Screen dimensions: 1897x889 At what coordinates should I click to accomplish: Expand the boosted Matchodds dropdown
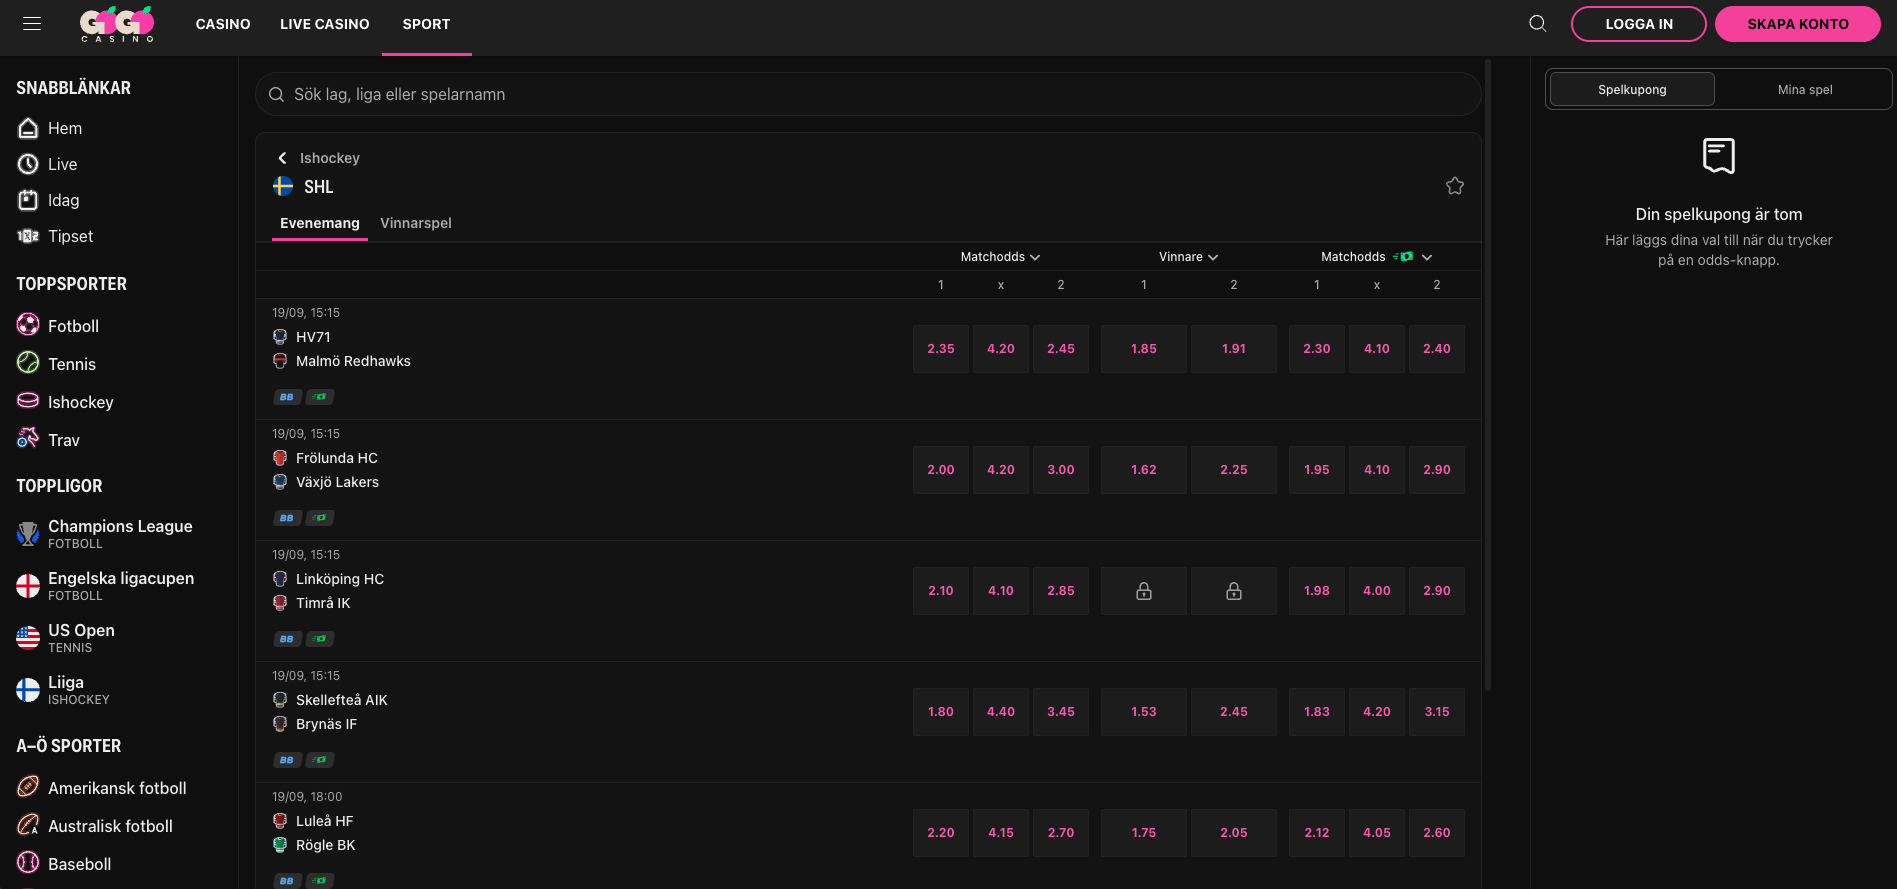click(x=1377, y=257)
